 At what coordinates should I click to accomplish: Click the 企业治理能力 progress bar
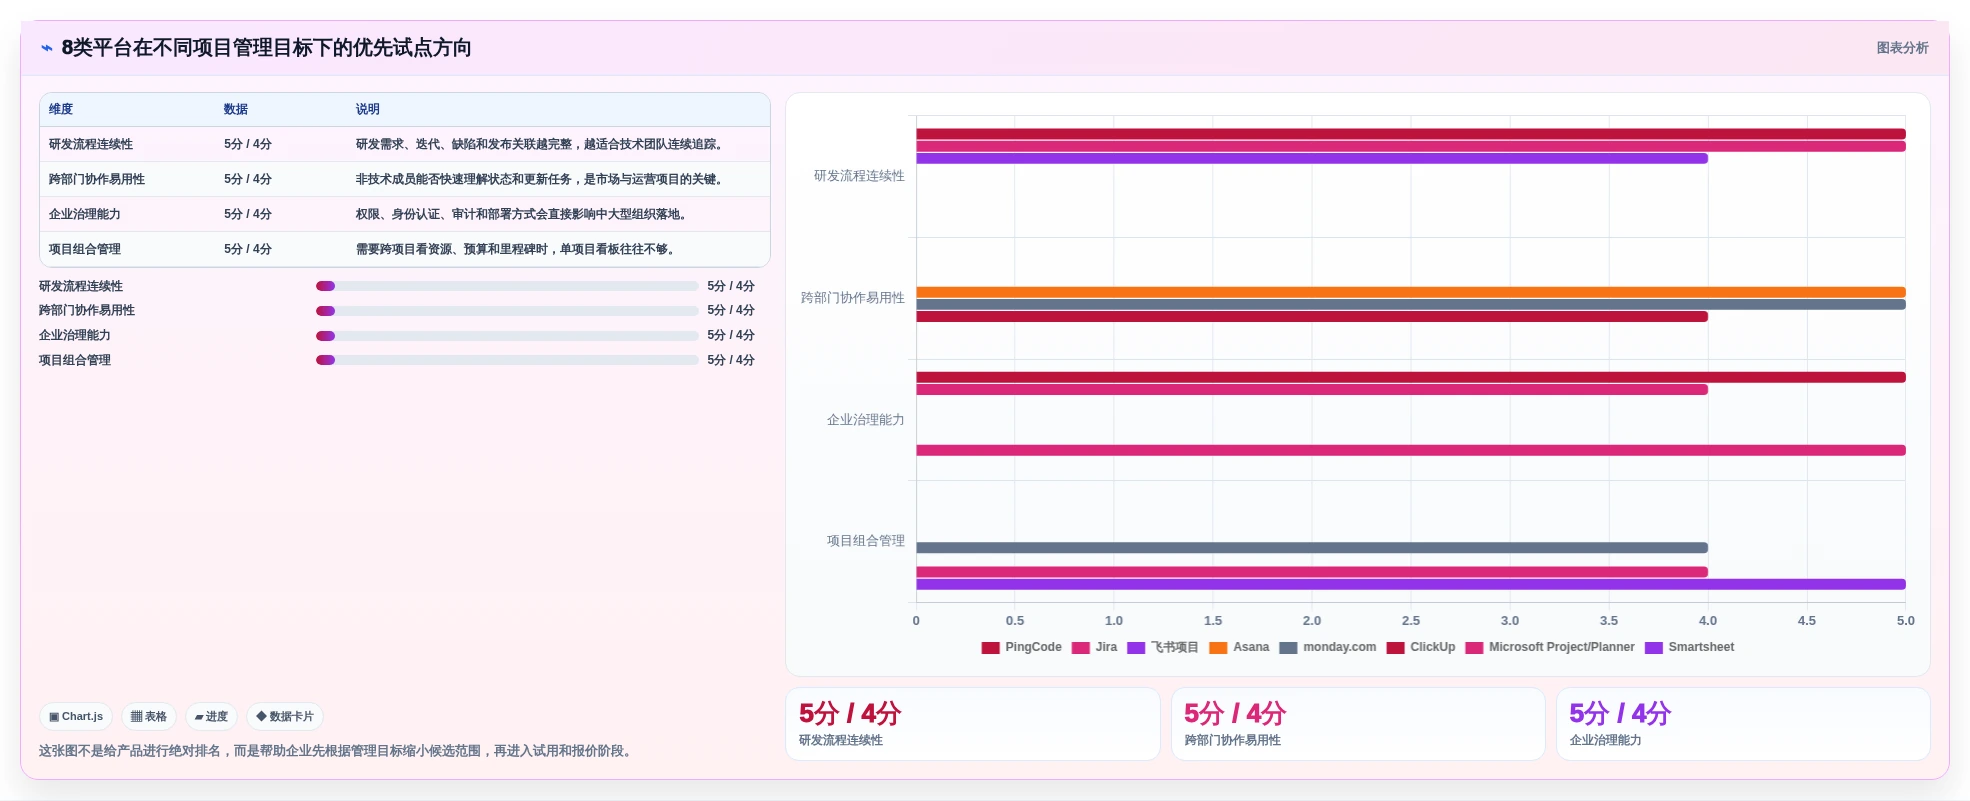pos(507,336)
